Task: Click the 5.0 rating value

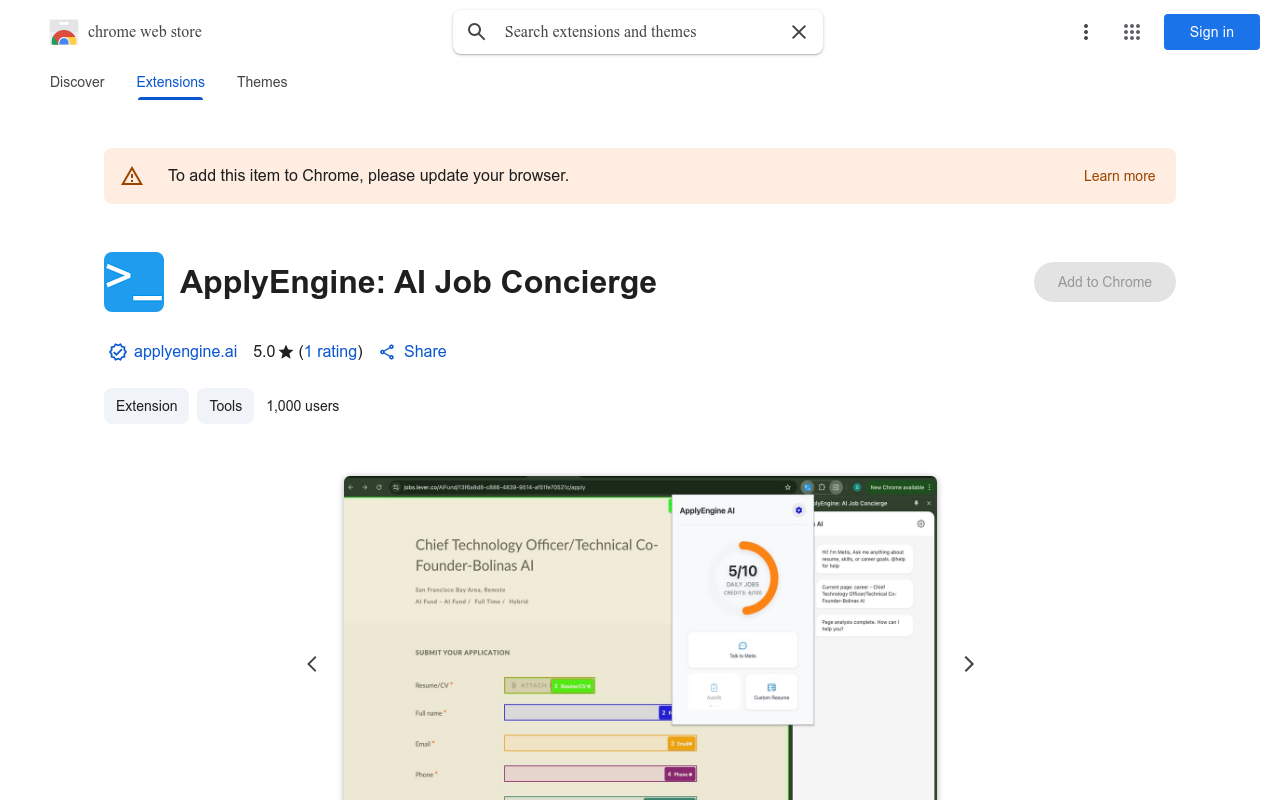Action: pos(264,352)
